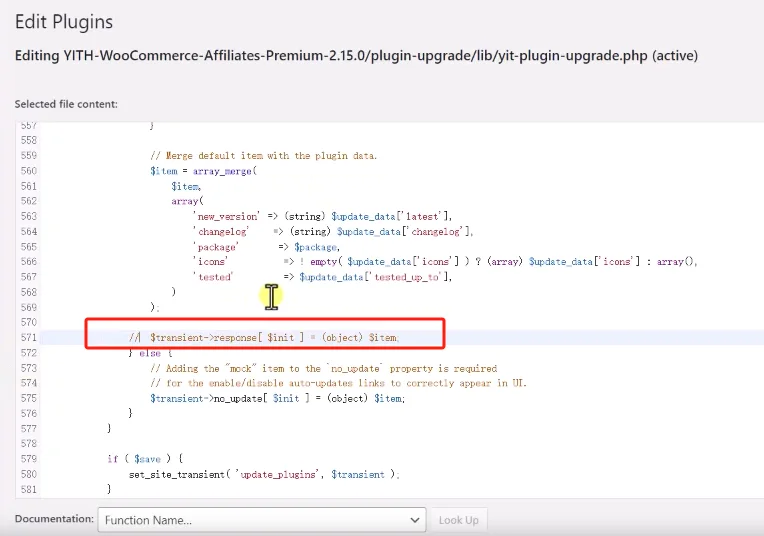Click the '$item = array_merge(' line
Image resolution: width=764 pixels, height=536 pixels.
[204, 171]
